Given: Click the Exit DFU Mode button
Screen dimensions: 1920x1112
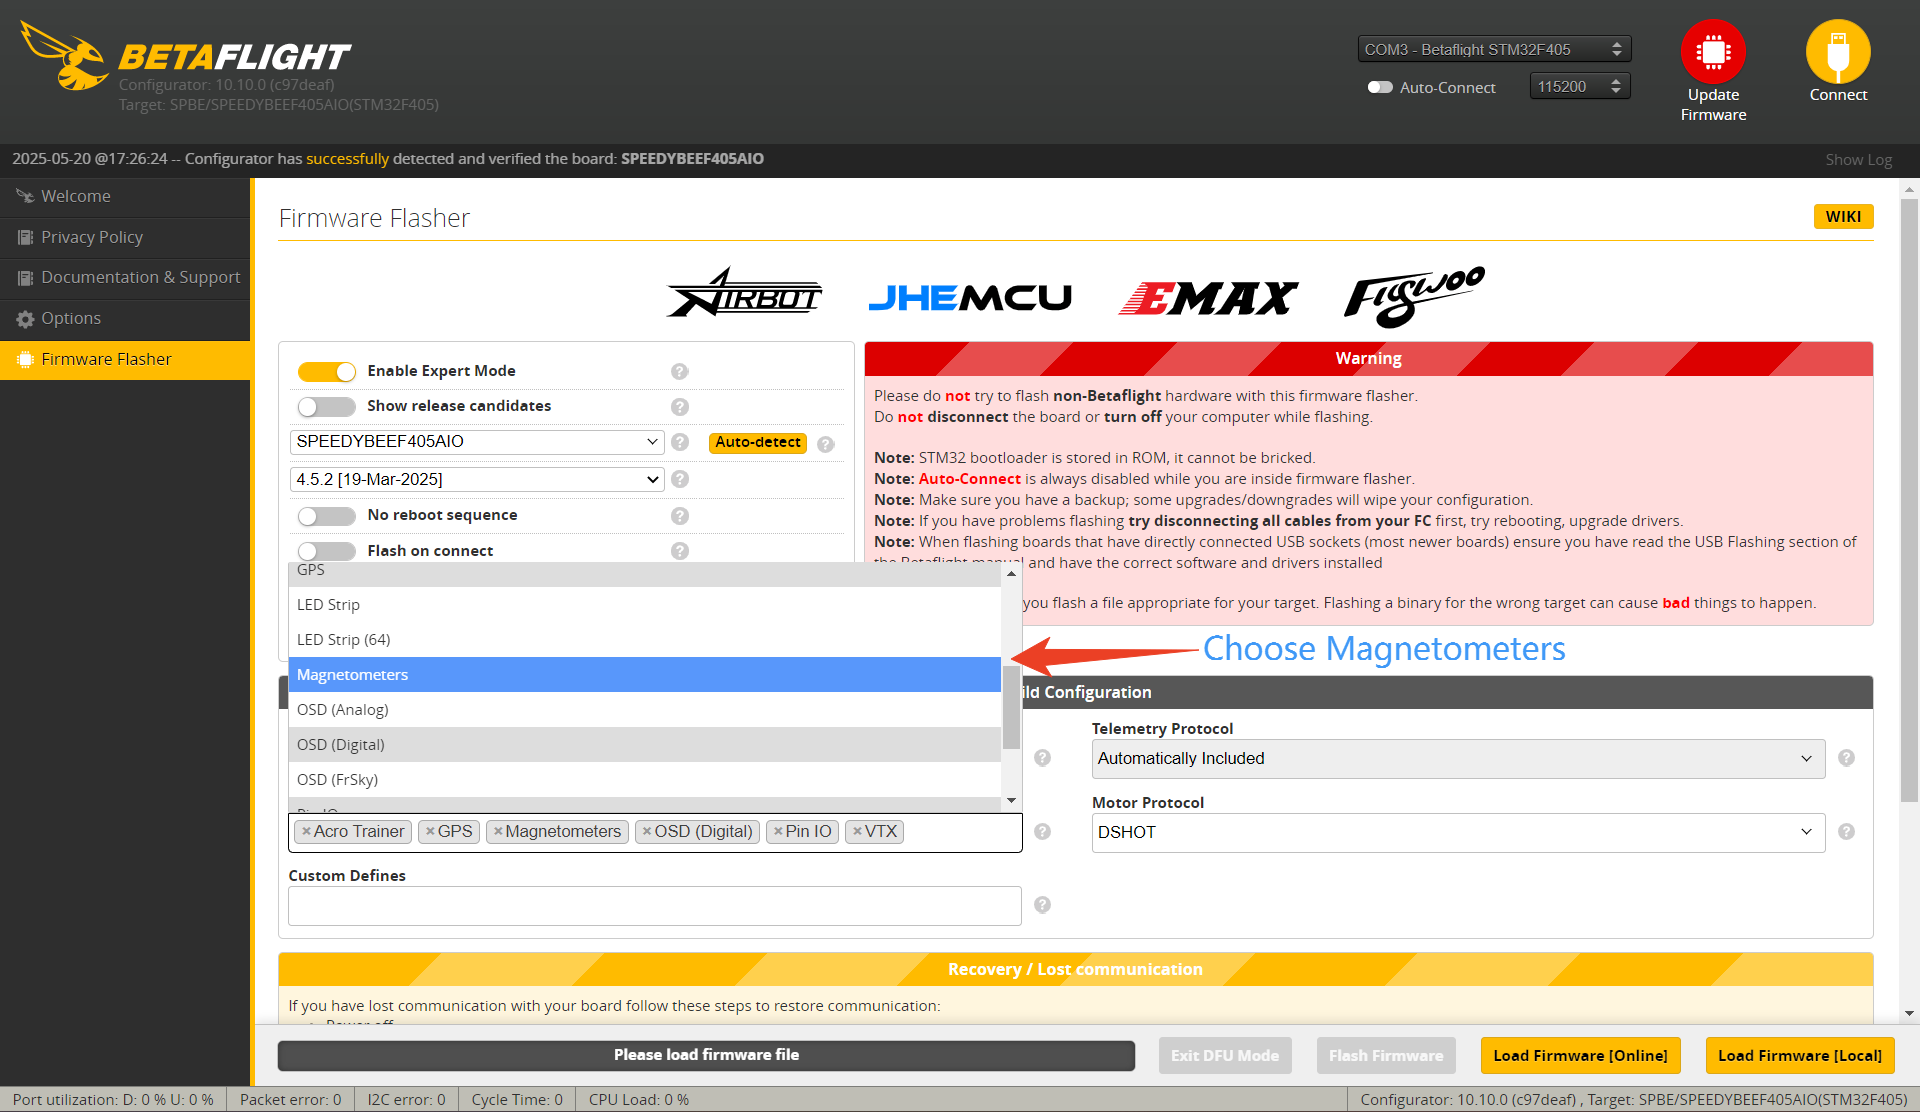Looking at the screenshot, I should tap(1225, 1056).
